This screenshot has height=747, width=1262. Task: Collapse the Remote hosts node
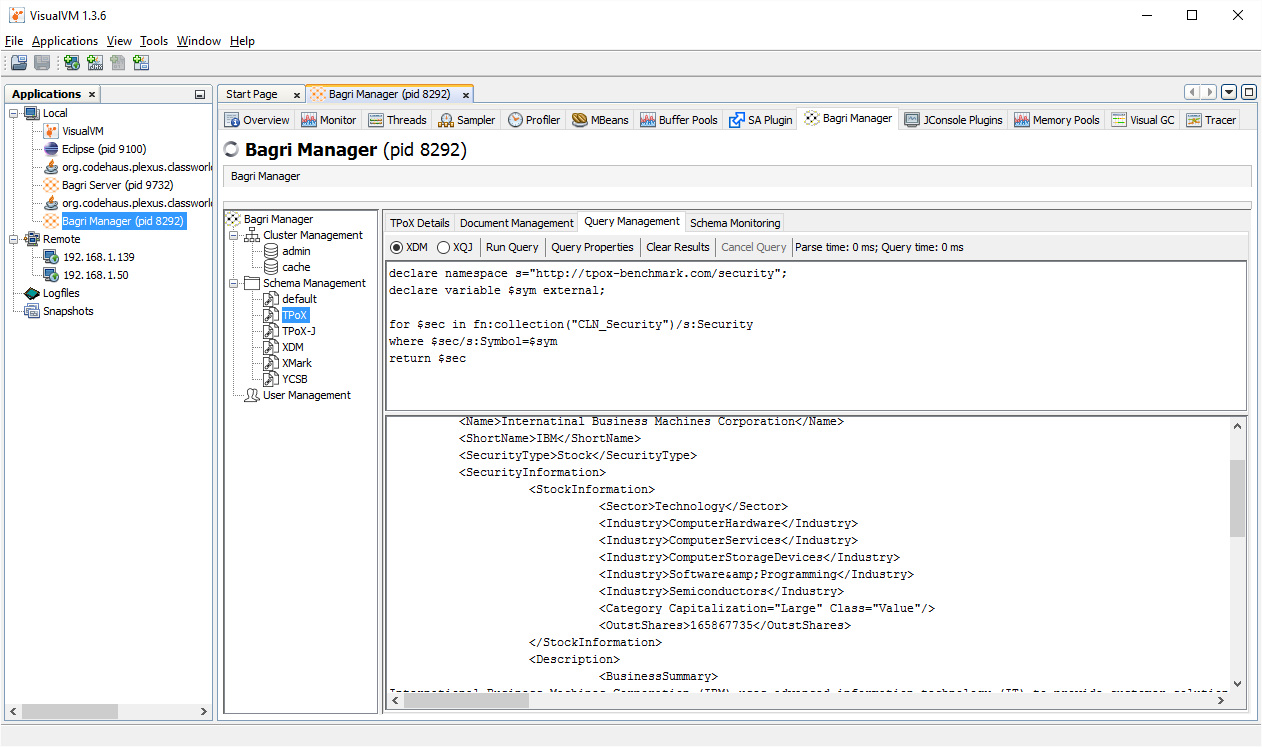(14, 239)
